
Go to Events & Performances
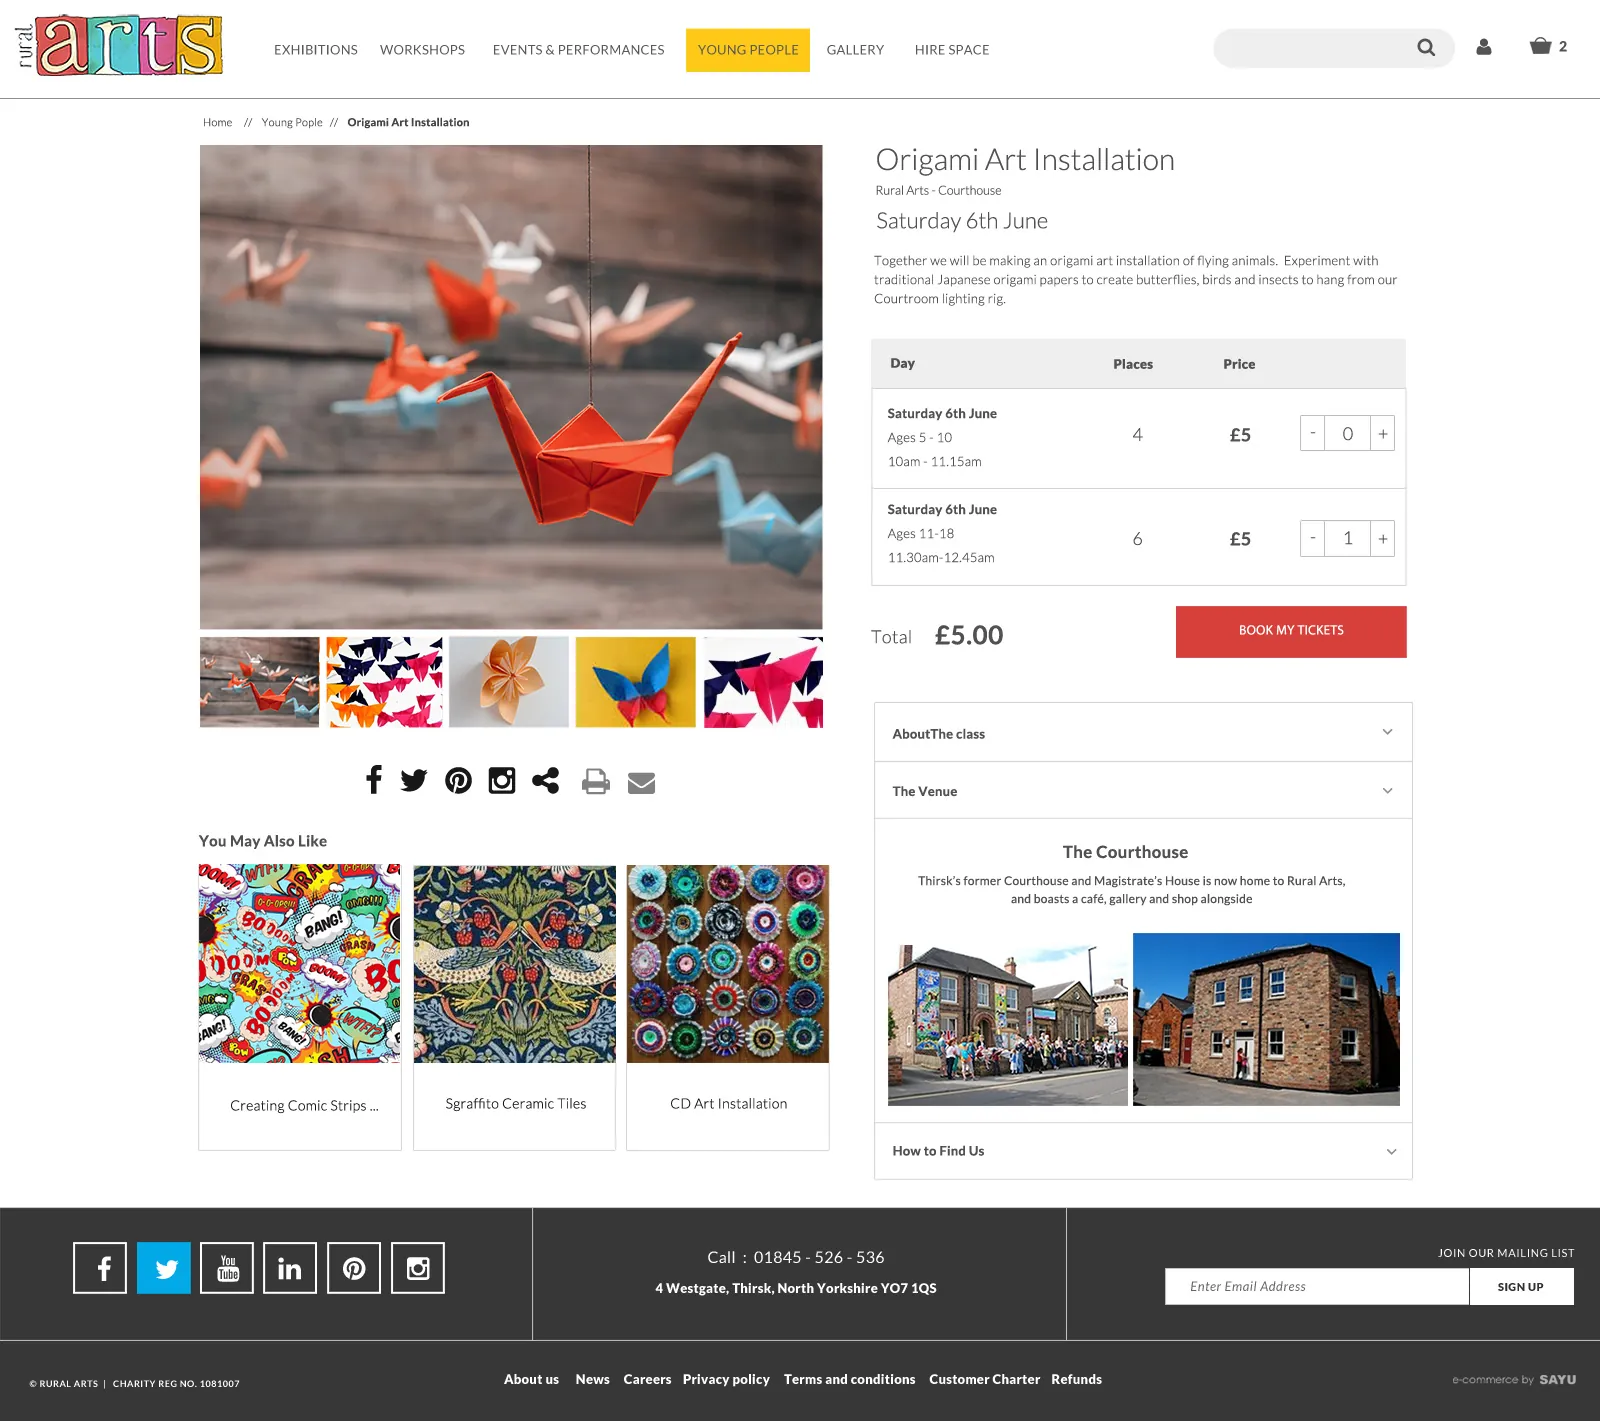click(x=578, y=49)
